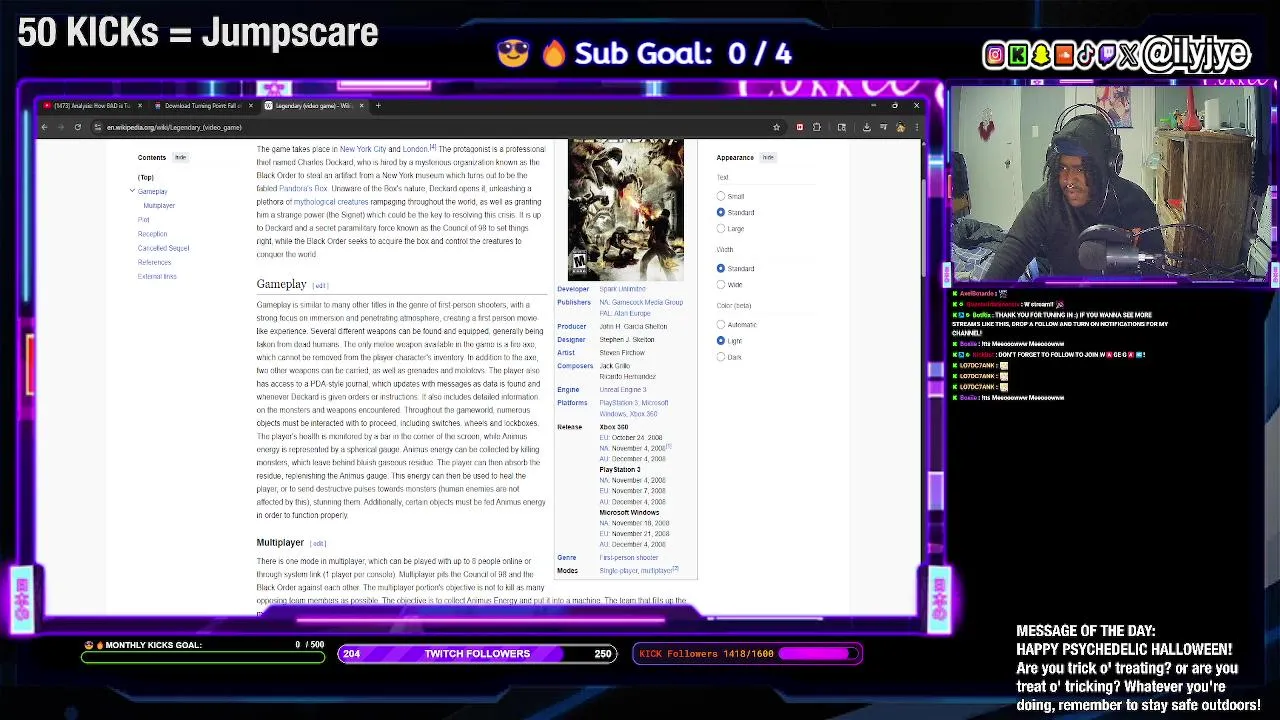Click the Kick logo in stream overlay

coord(1018,55)
